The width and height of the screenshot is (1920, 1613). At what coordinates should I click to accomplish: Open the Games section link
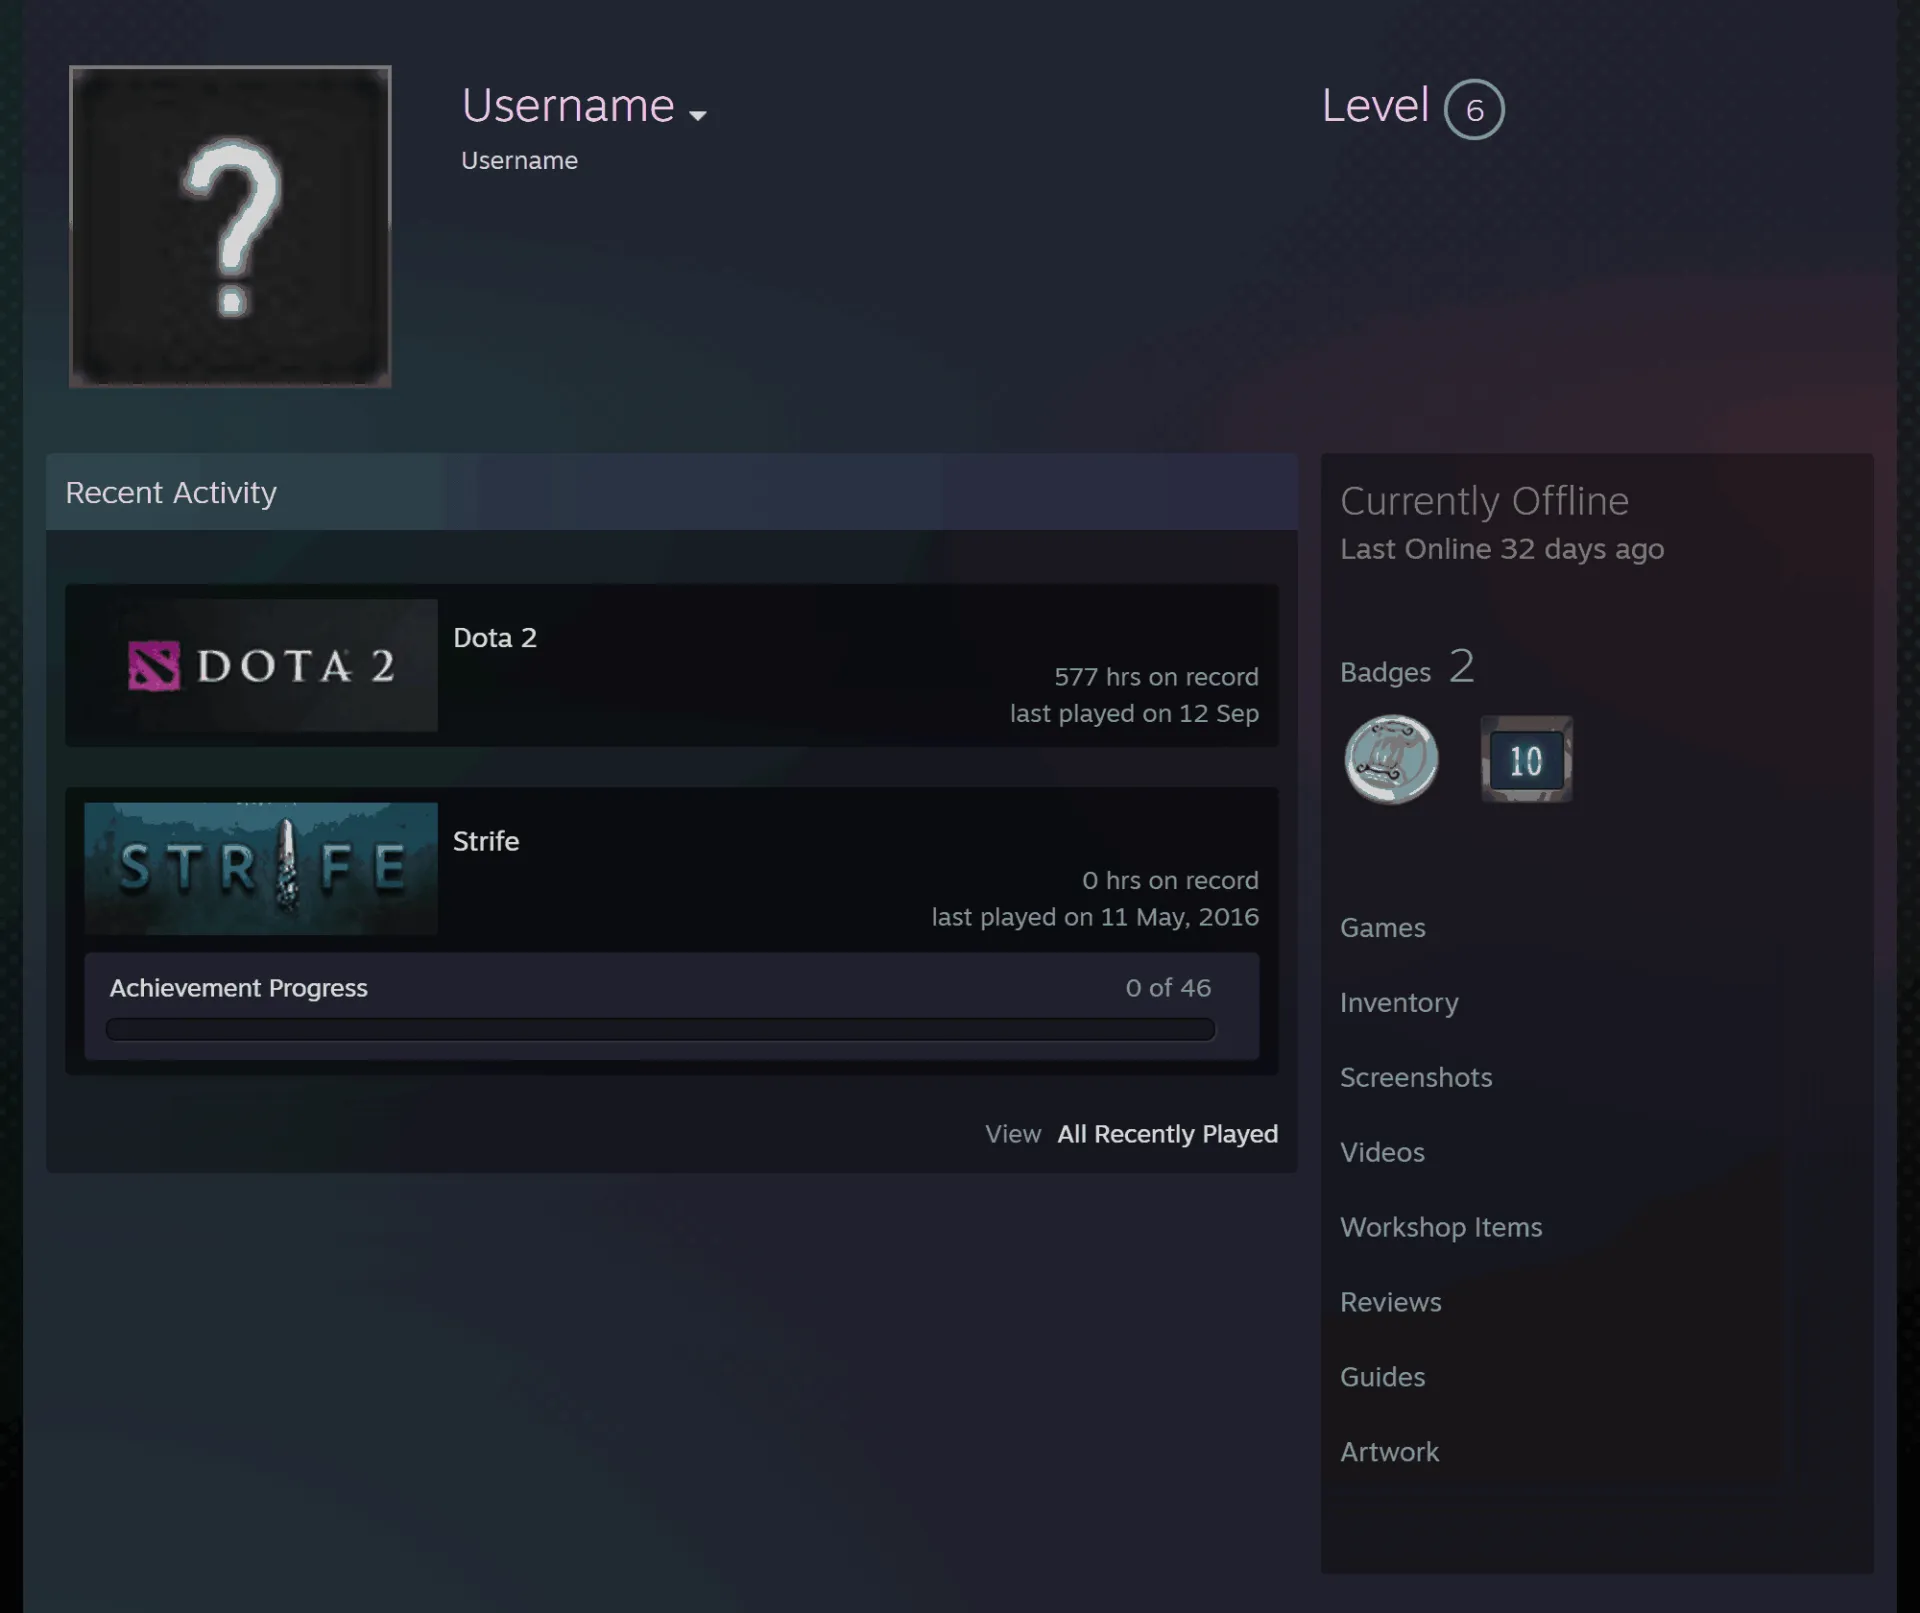tap(1383, 928)
